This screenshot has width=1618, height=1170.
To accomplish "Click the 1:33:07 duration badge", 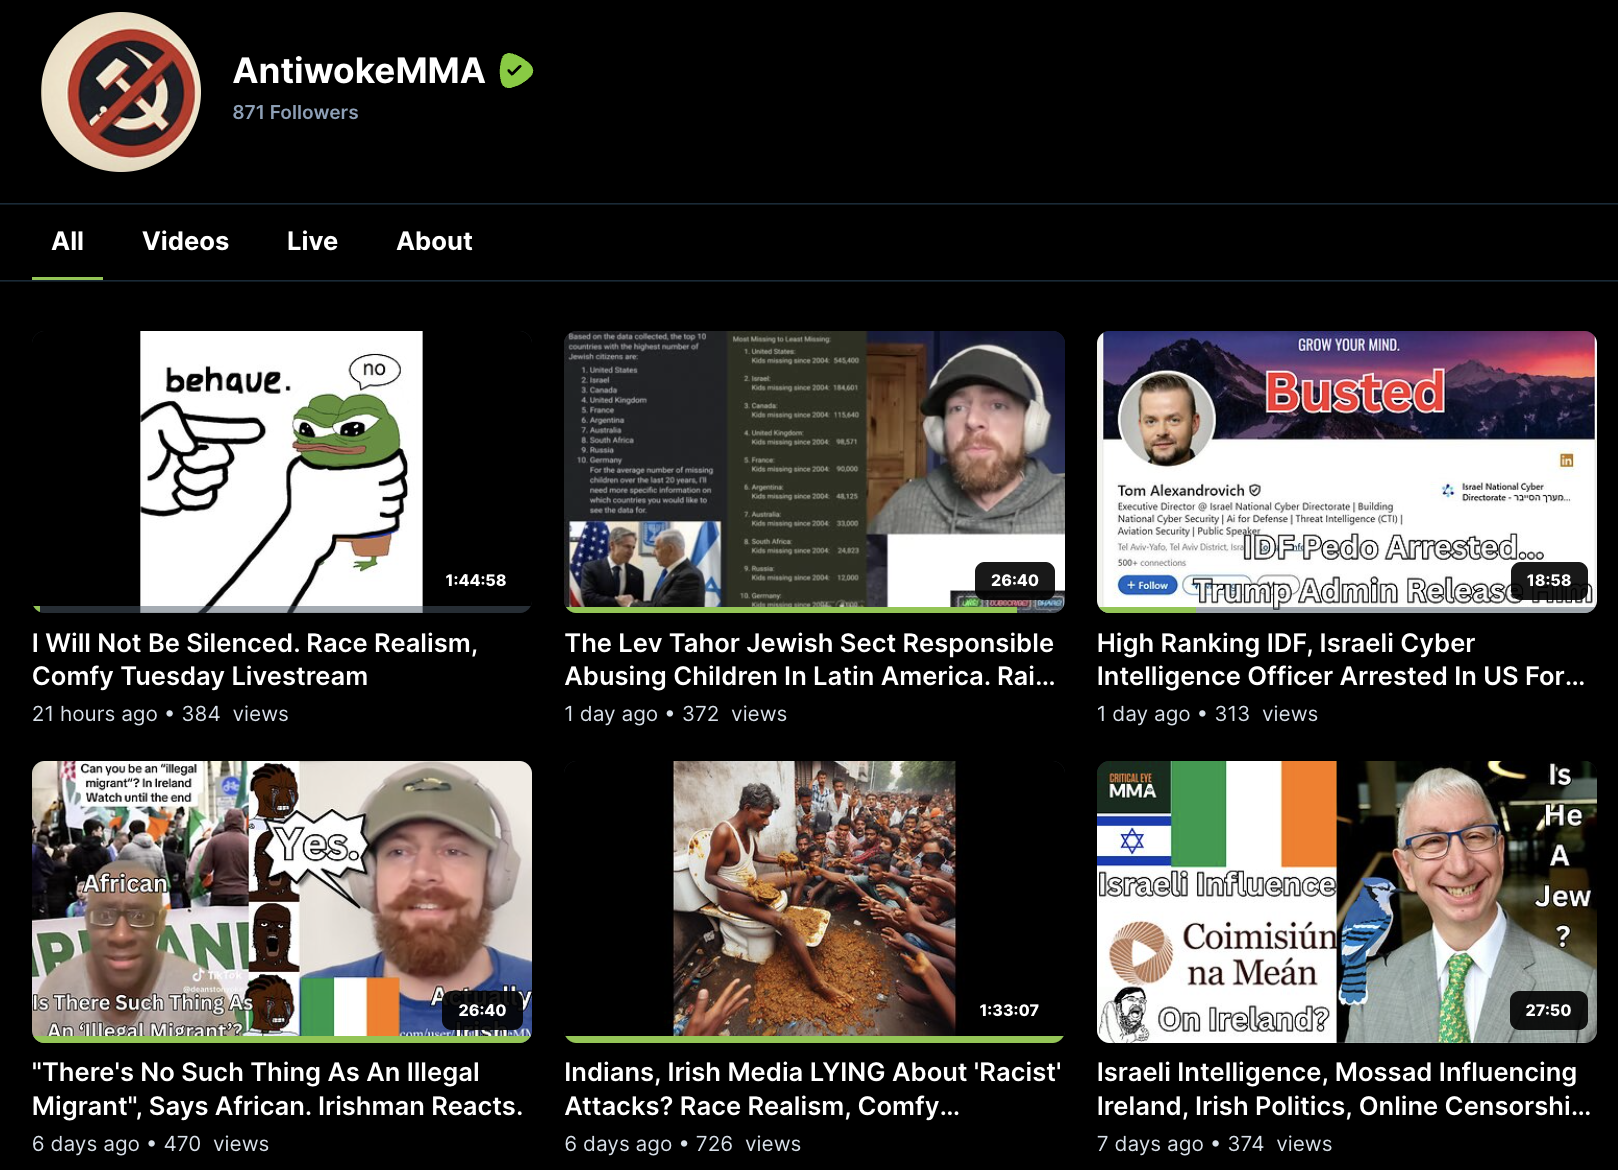I will (x=1009, y=1010).
